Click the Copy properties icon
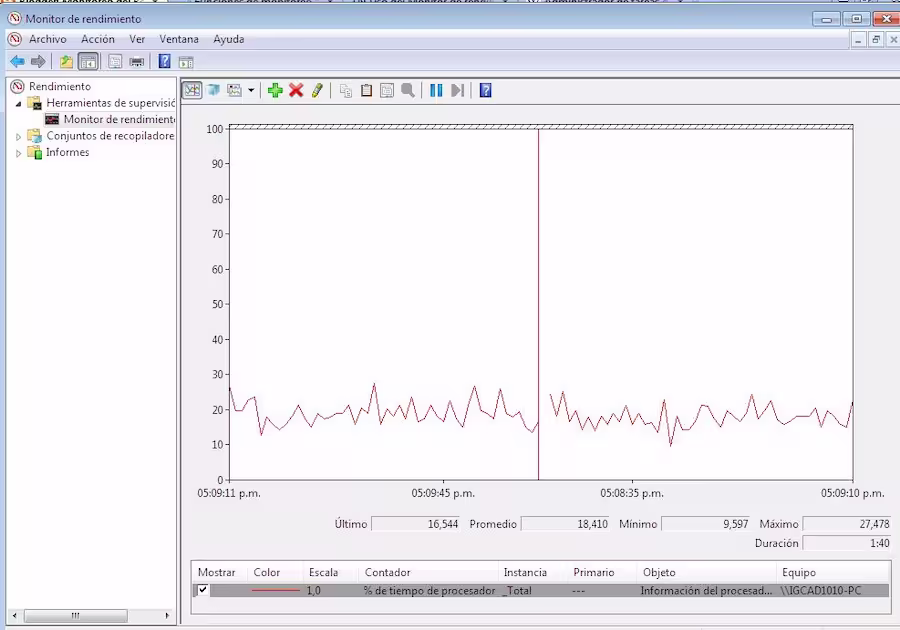900x630 pixels. (x=346, y=90)
